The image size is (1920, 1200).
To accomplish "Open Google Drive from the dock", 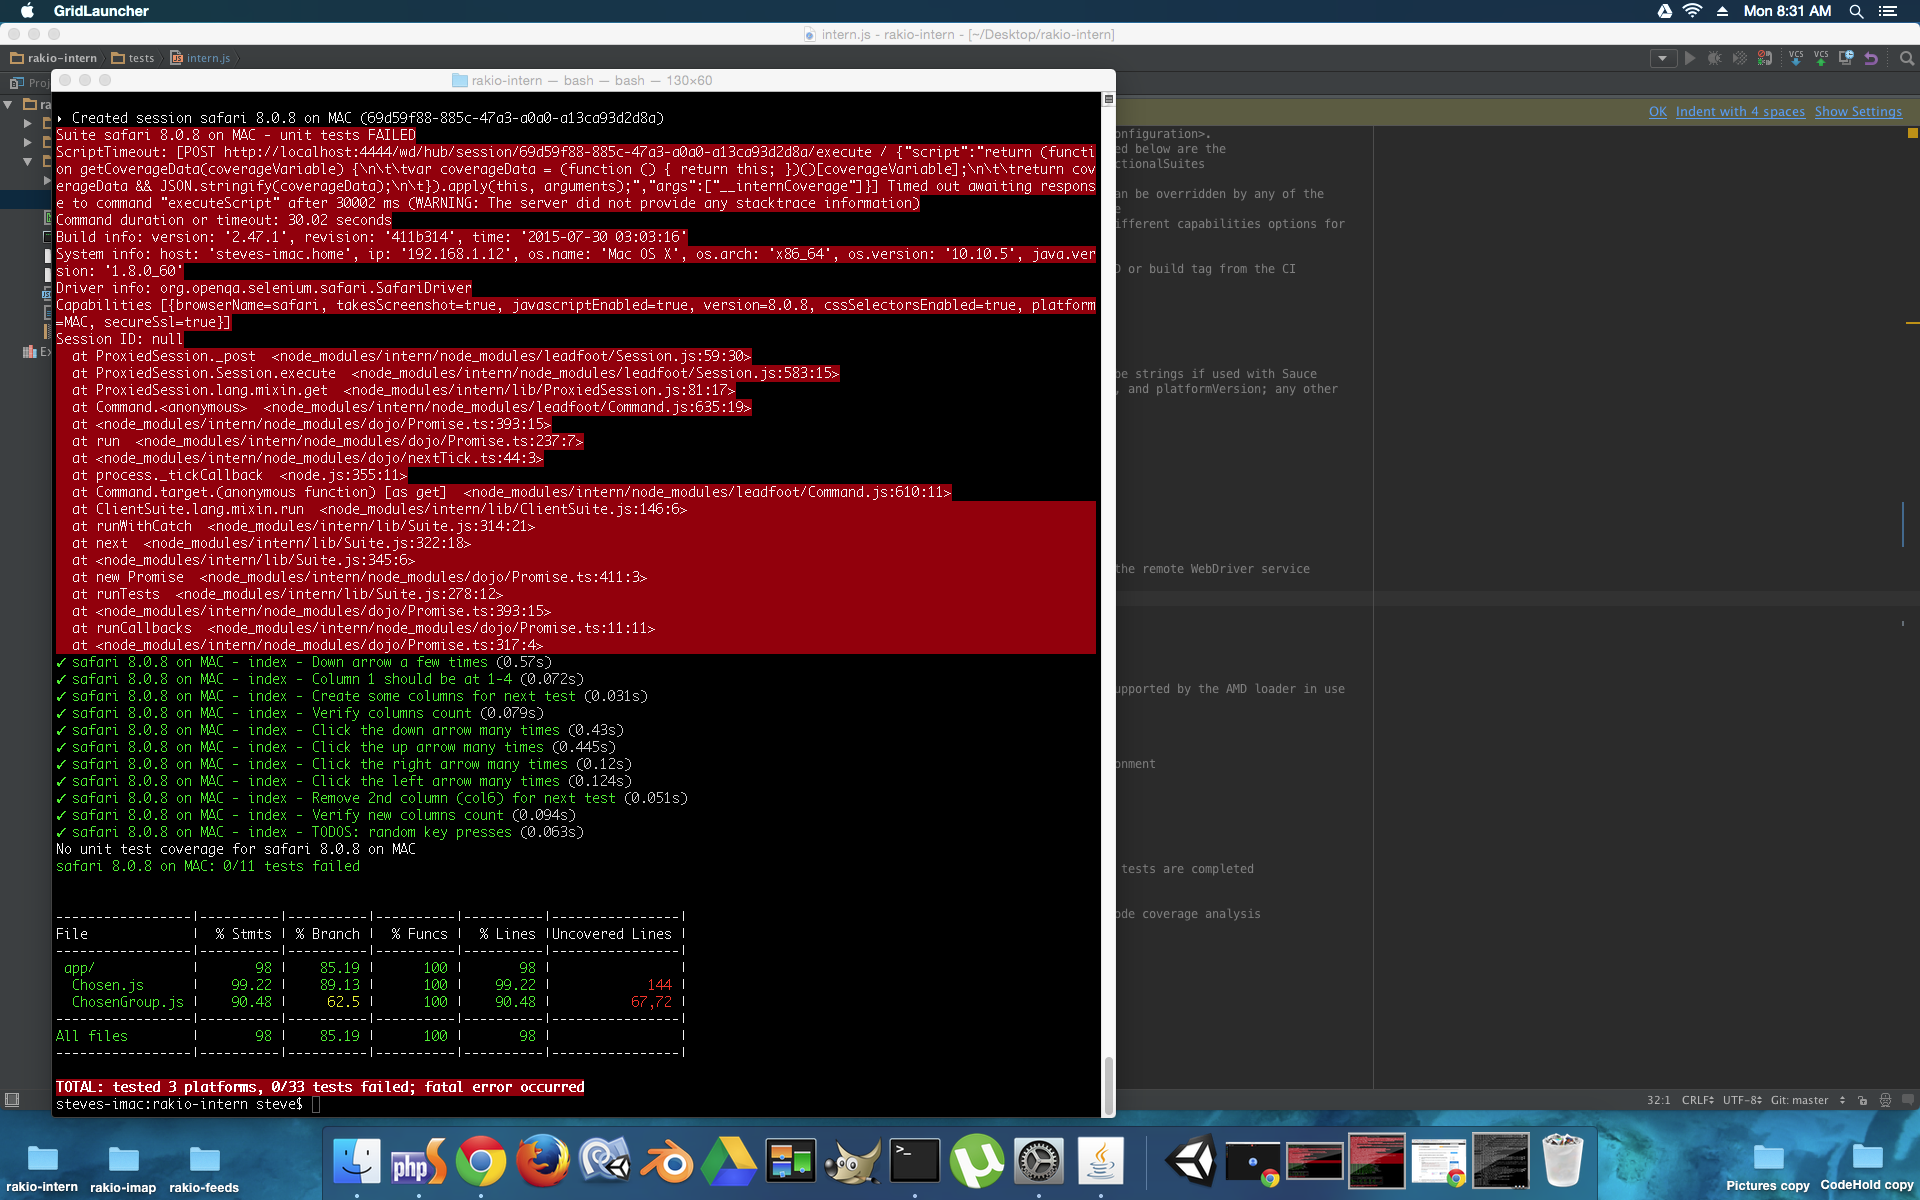I will tap(729, 1161).
